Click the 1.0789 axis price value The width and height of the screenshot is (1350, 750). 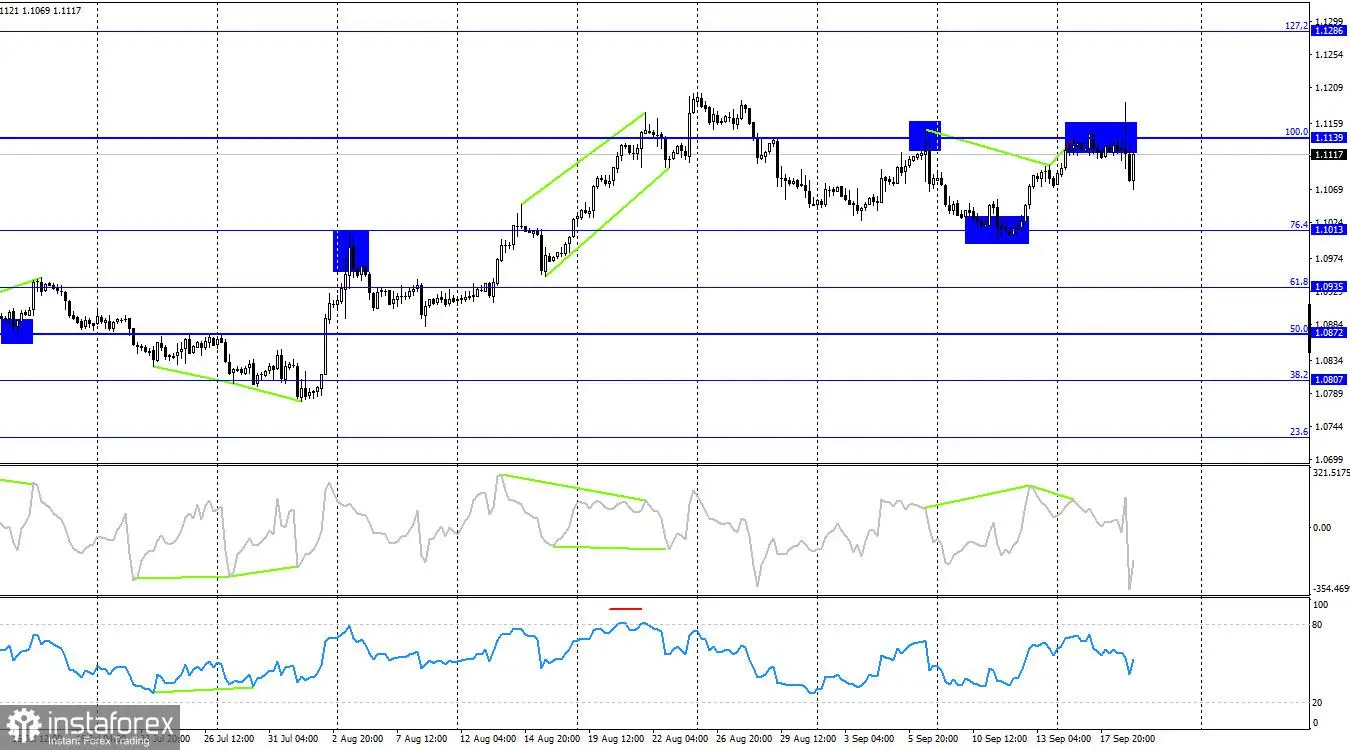coord(1329,393)
